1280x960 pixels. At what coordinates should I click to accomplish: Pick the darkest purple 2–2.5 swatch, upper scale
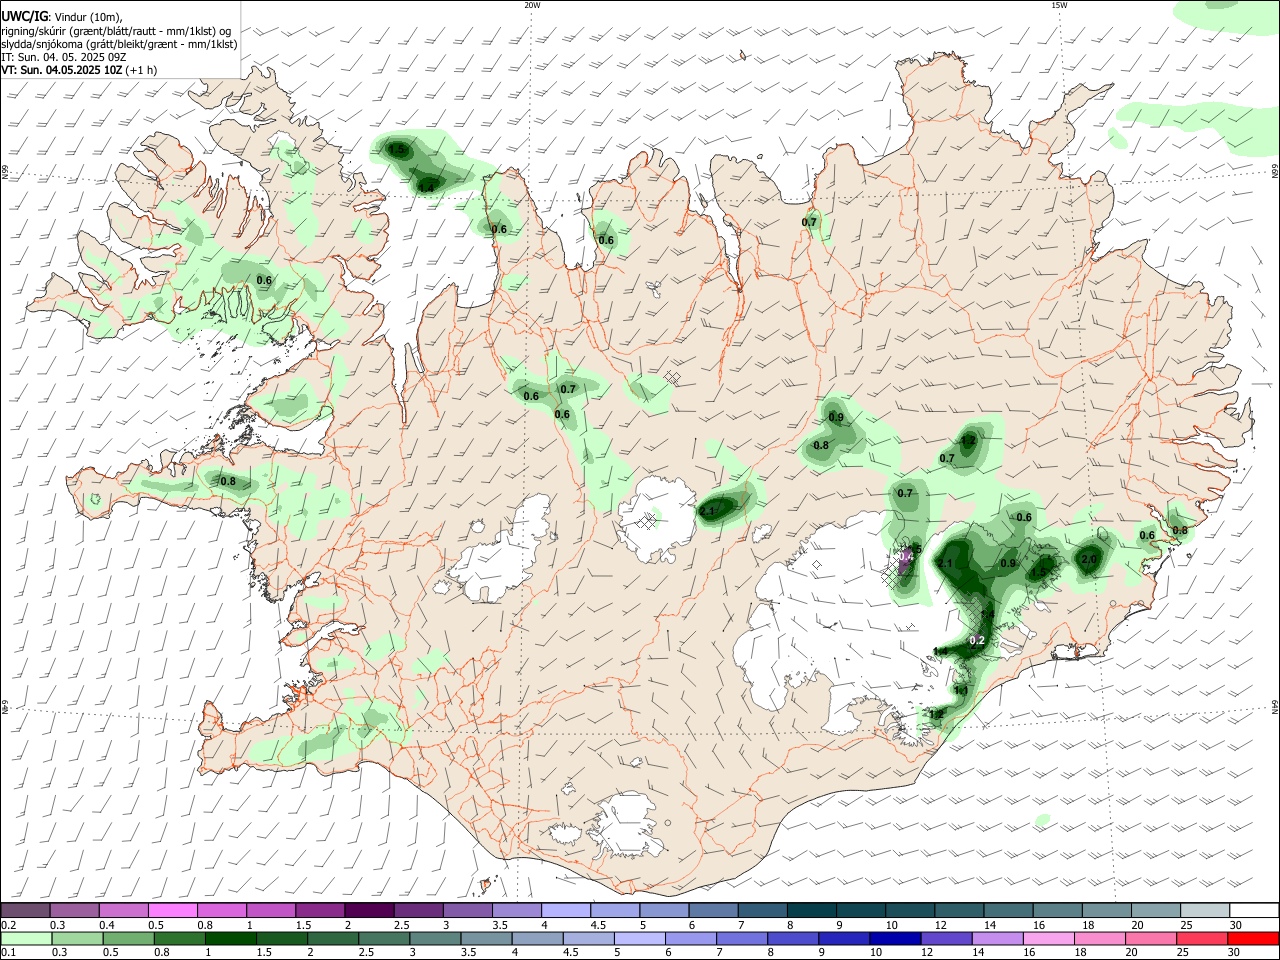[x=369, y=910]
